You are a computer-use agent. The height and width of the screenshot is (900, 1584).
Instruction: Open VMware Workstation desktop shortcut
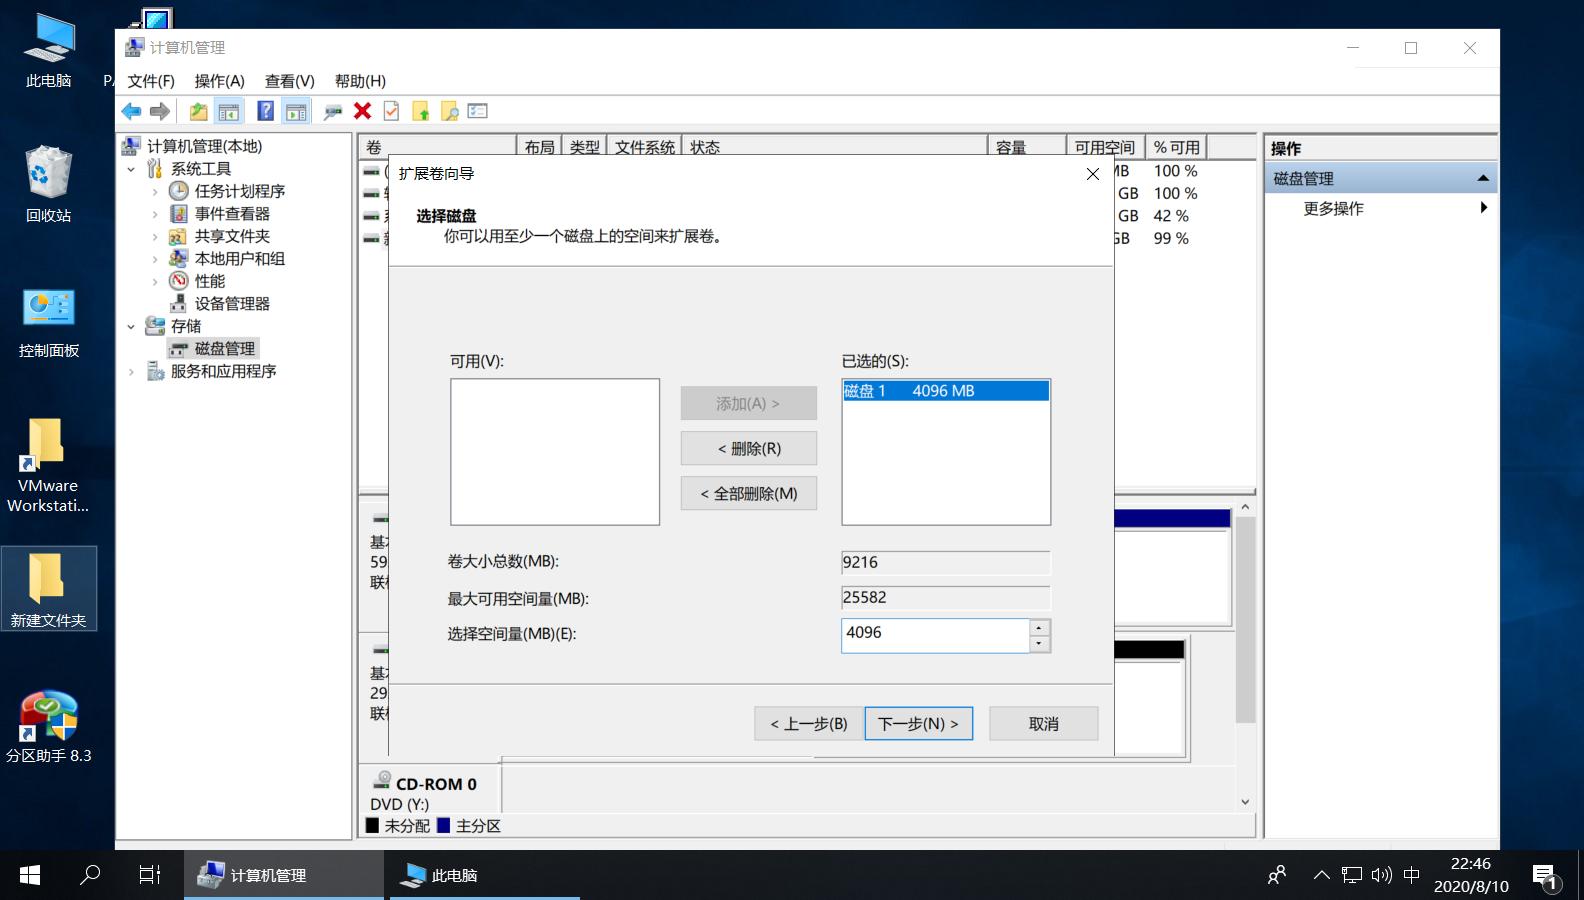tap(48, 465)
